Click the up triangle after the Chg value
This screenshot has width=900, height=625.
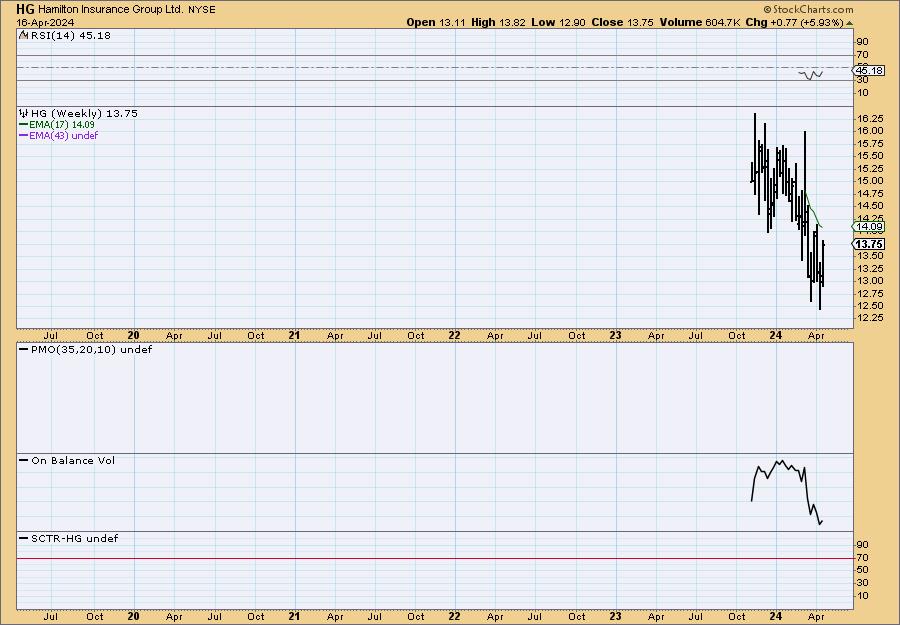(x=849, y=23)
